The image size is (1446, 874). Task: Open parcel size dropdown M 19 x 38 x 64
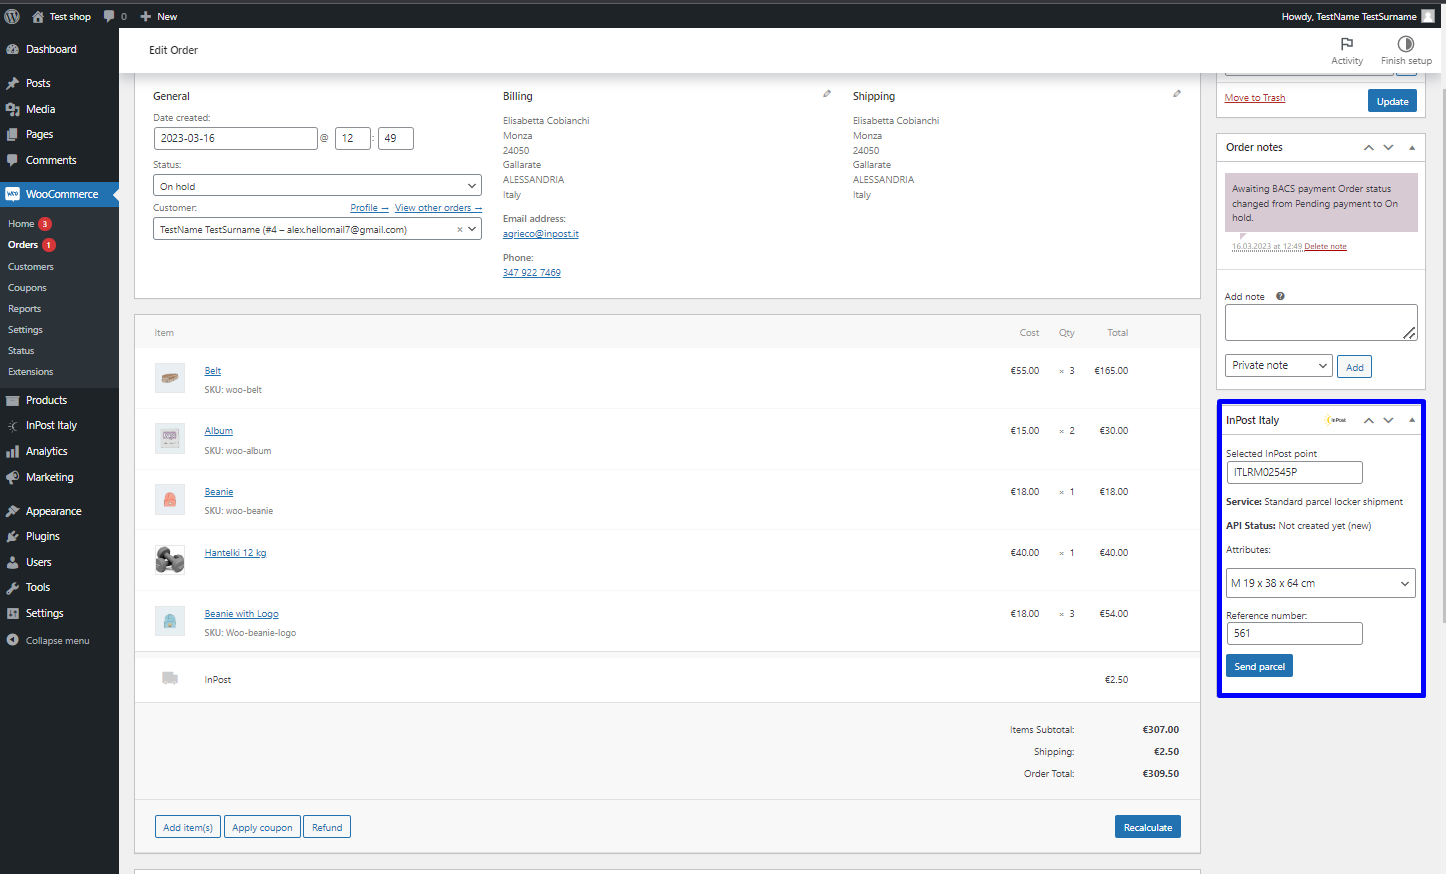[x=1321, y=583]
